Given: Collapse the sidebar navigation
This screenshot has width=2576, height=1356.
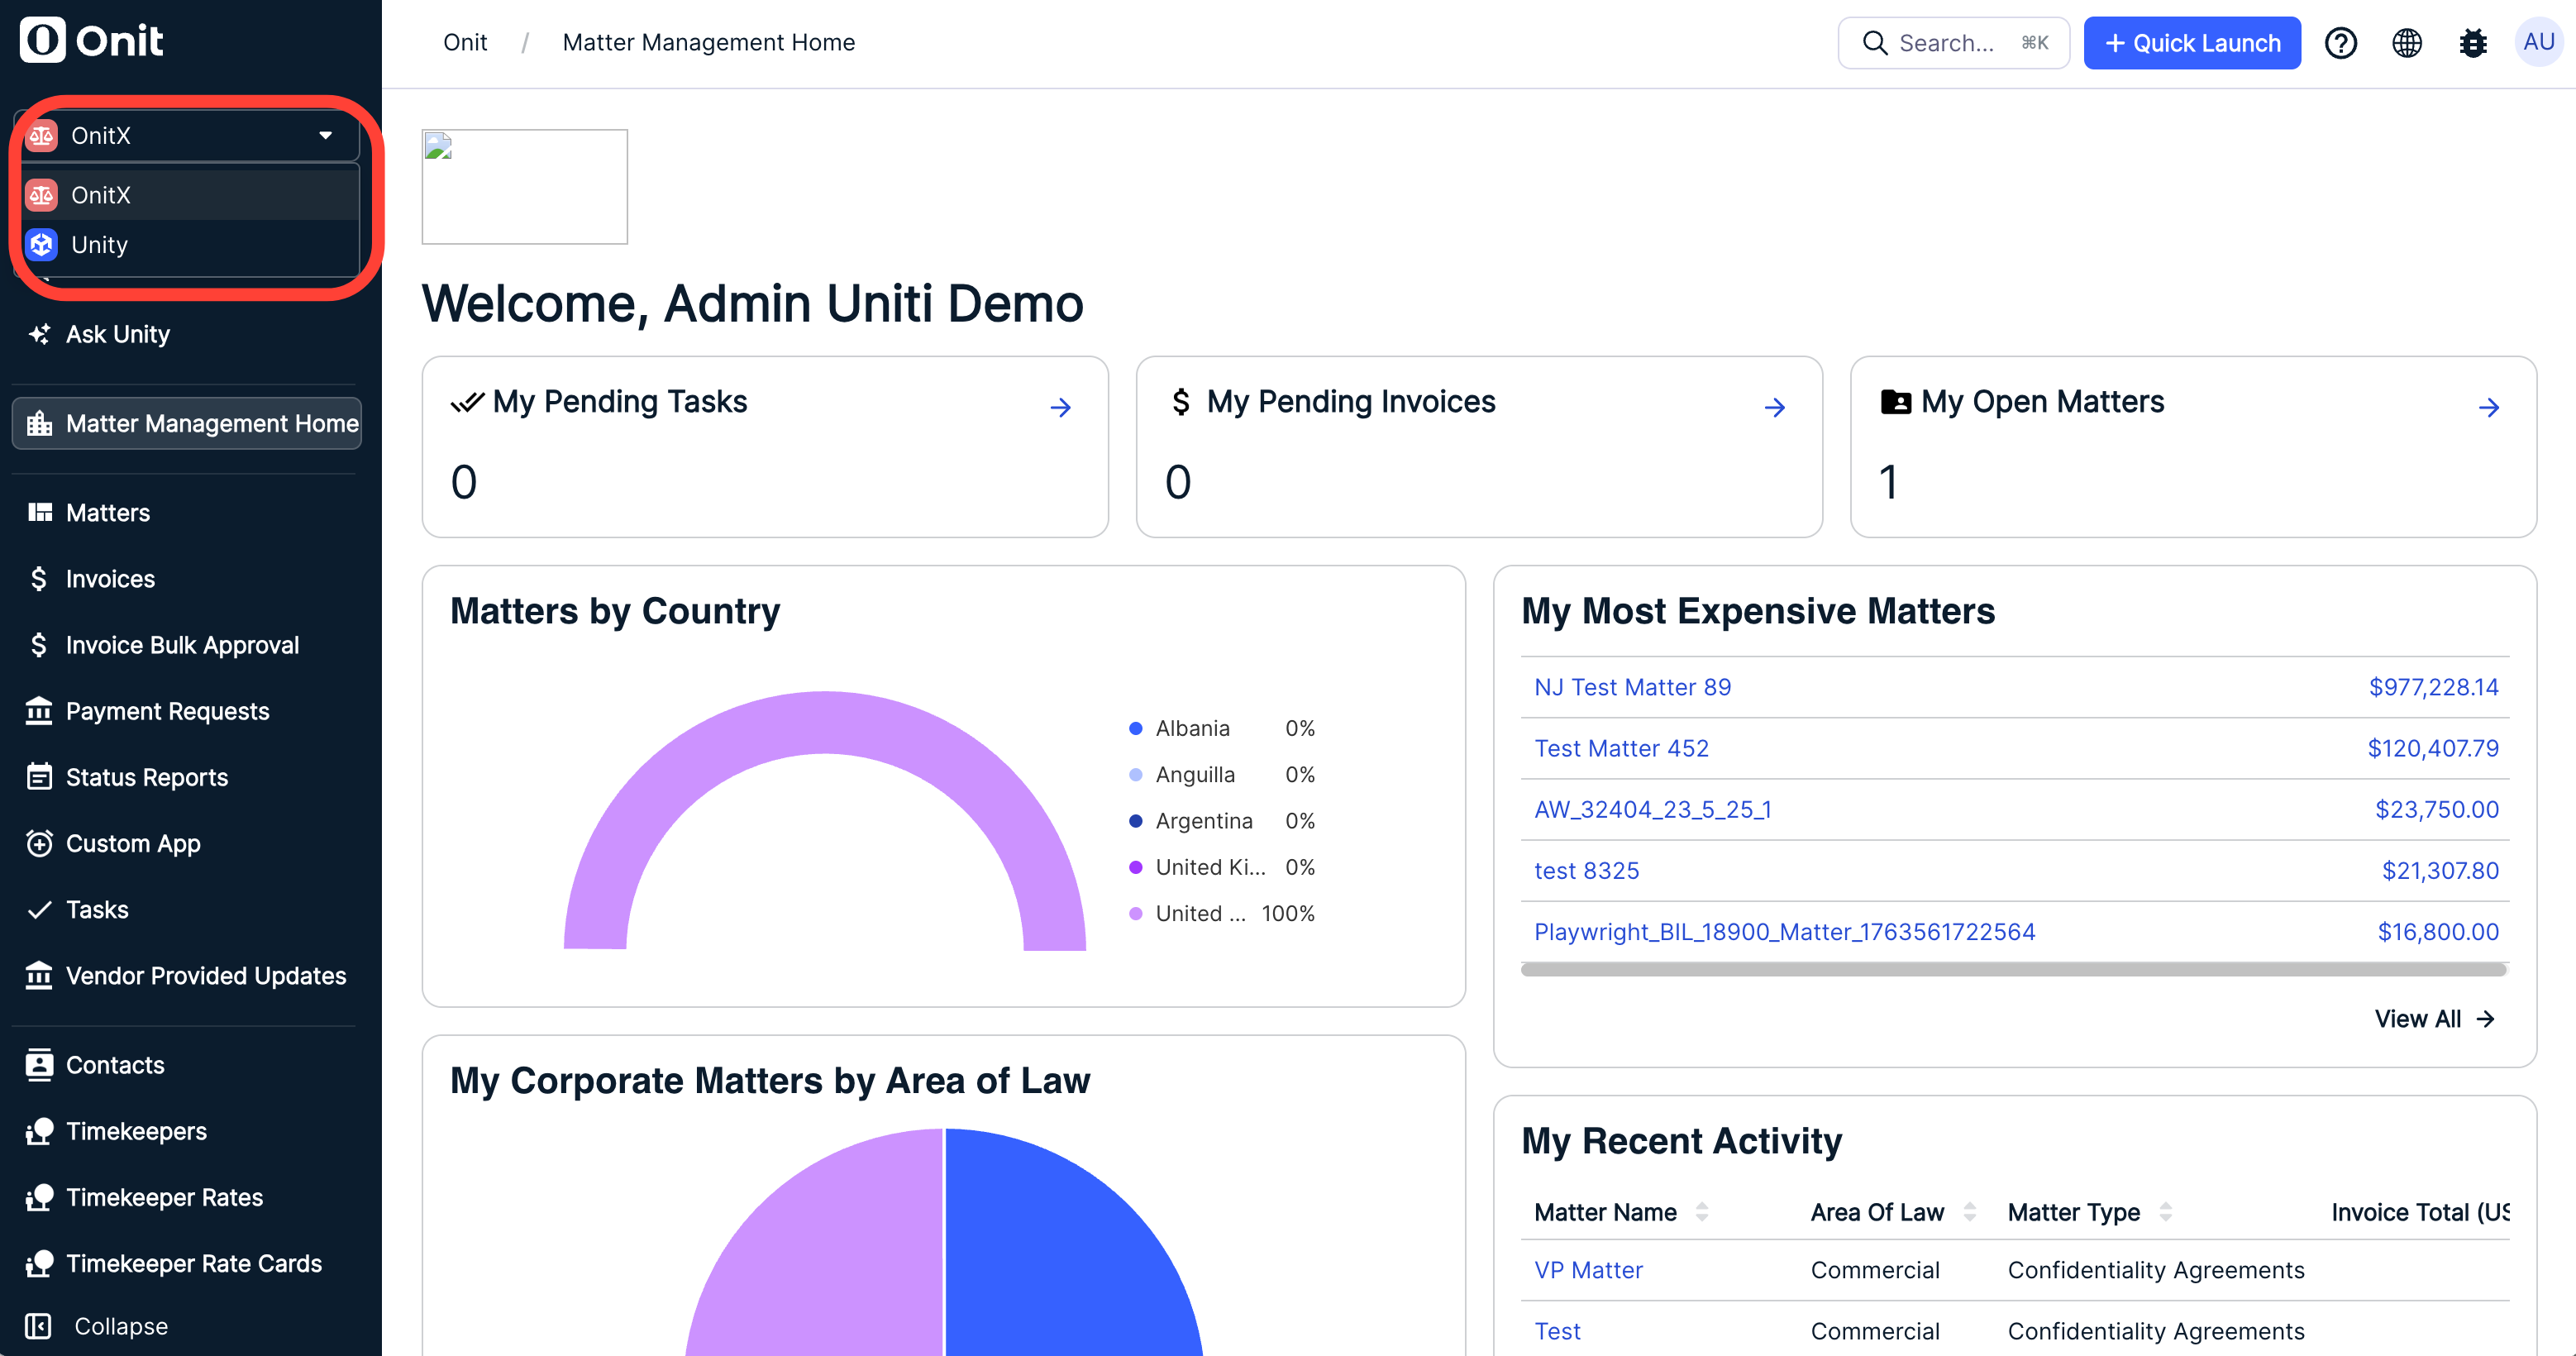Looking at the screenshot, I should (x=97, y=1326).
